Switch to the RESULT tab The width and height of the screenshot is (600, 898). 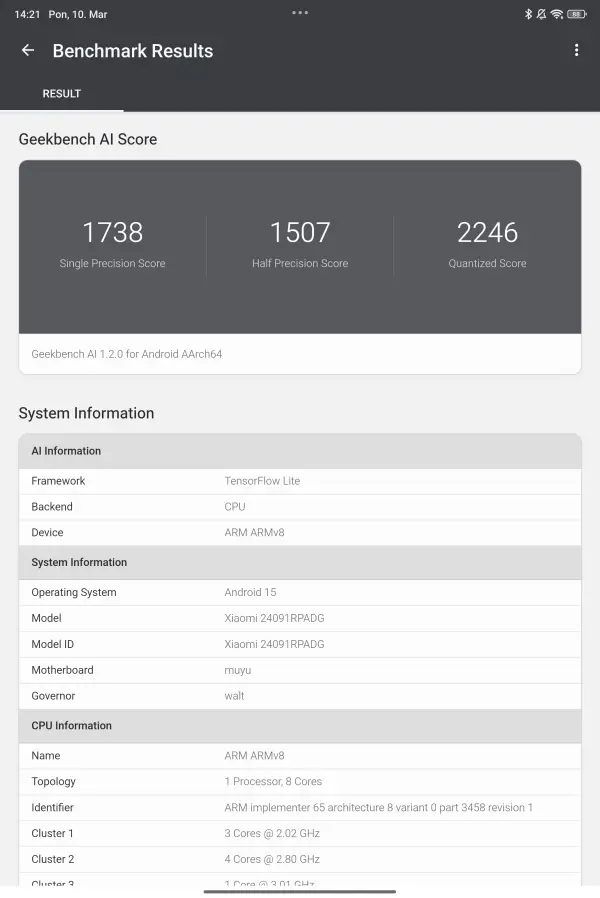coord(61,93)
